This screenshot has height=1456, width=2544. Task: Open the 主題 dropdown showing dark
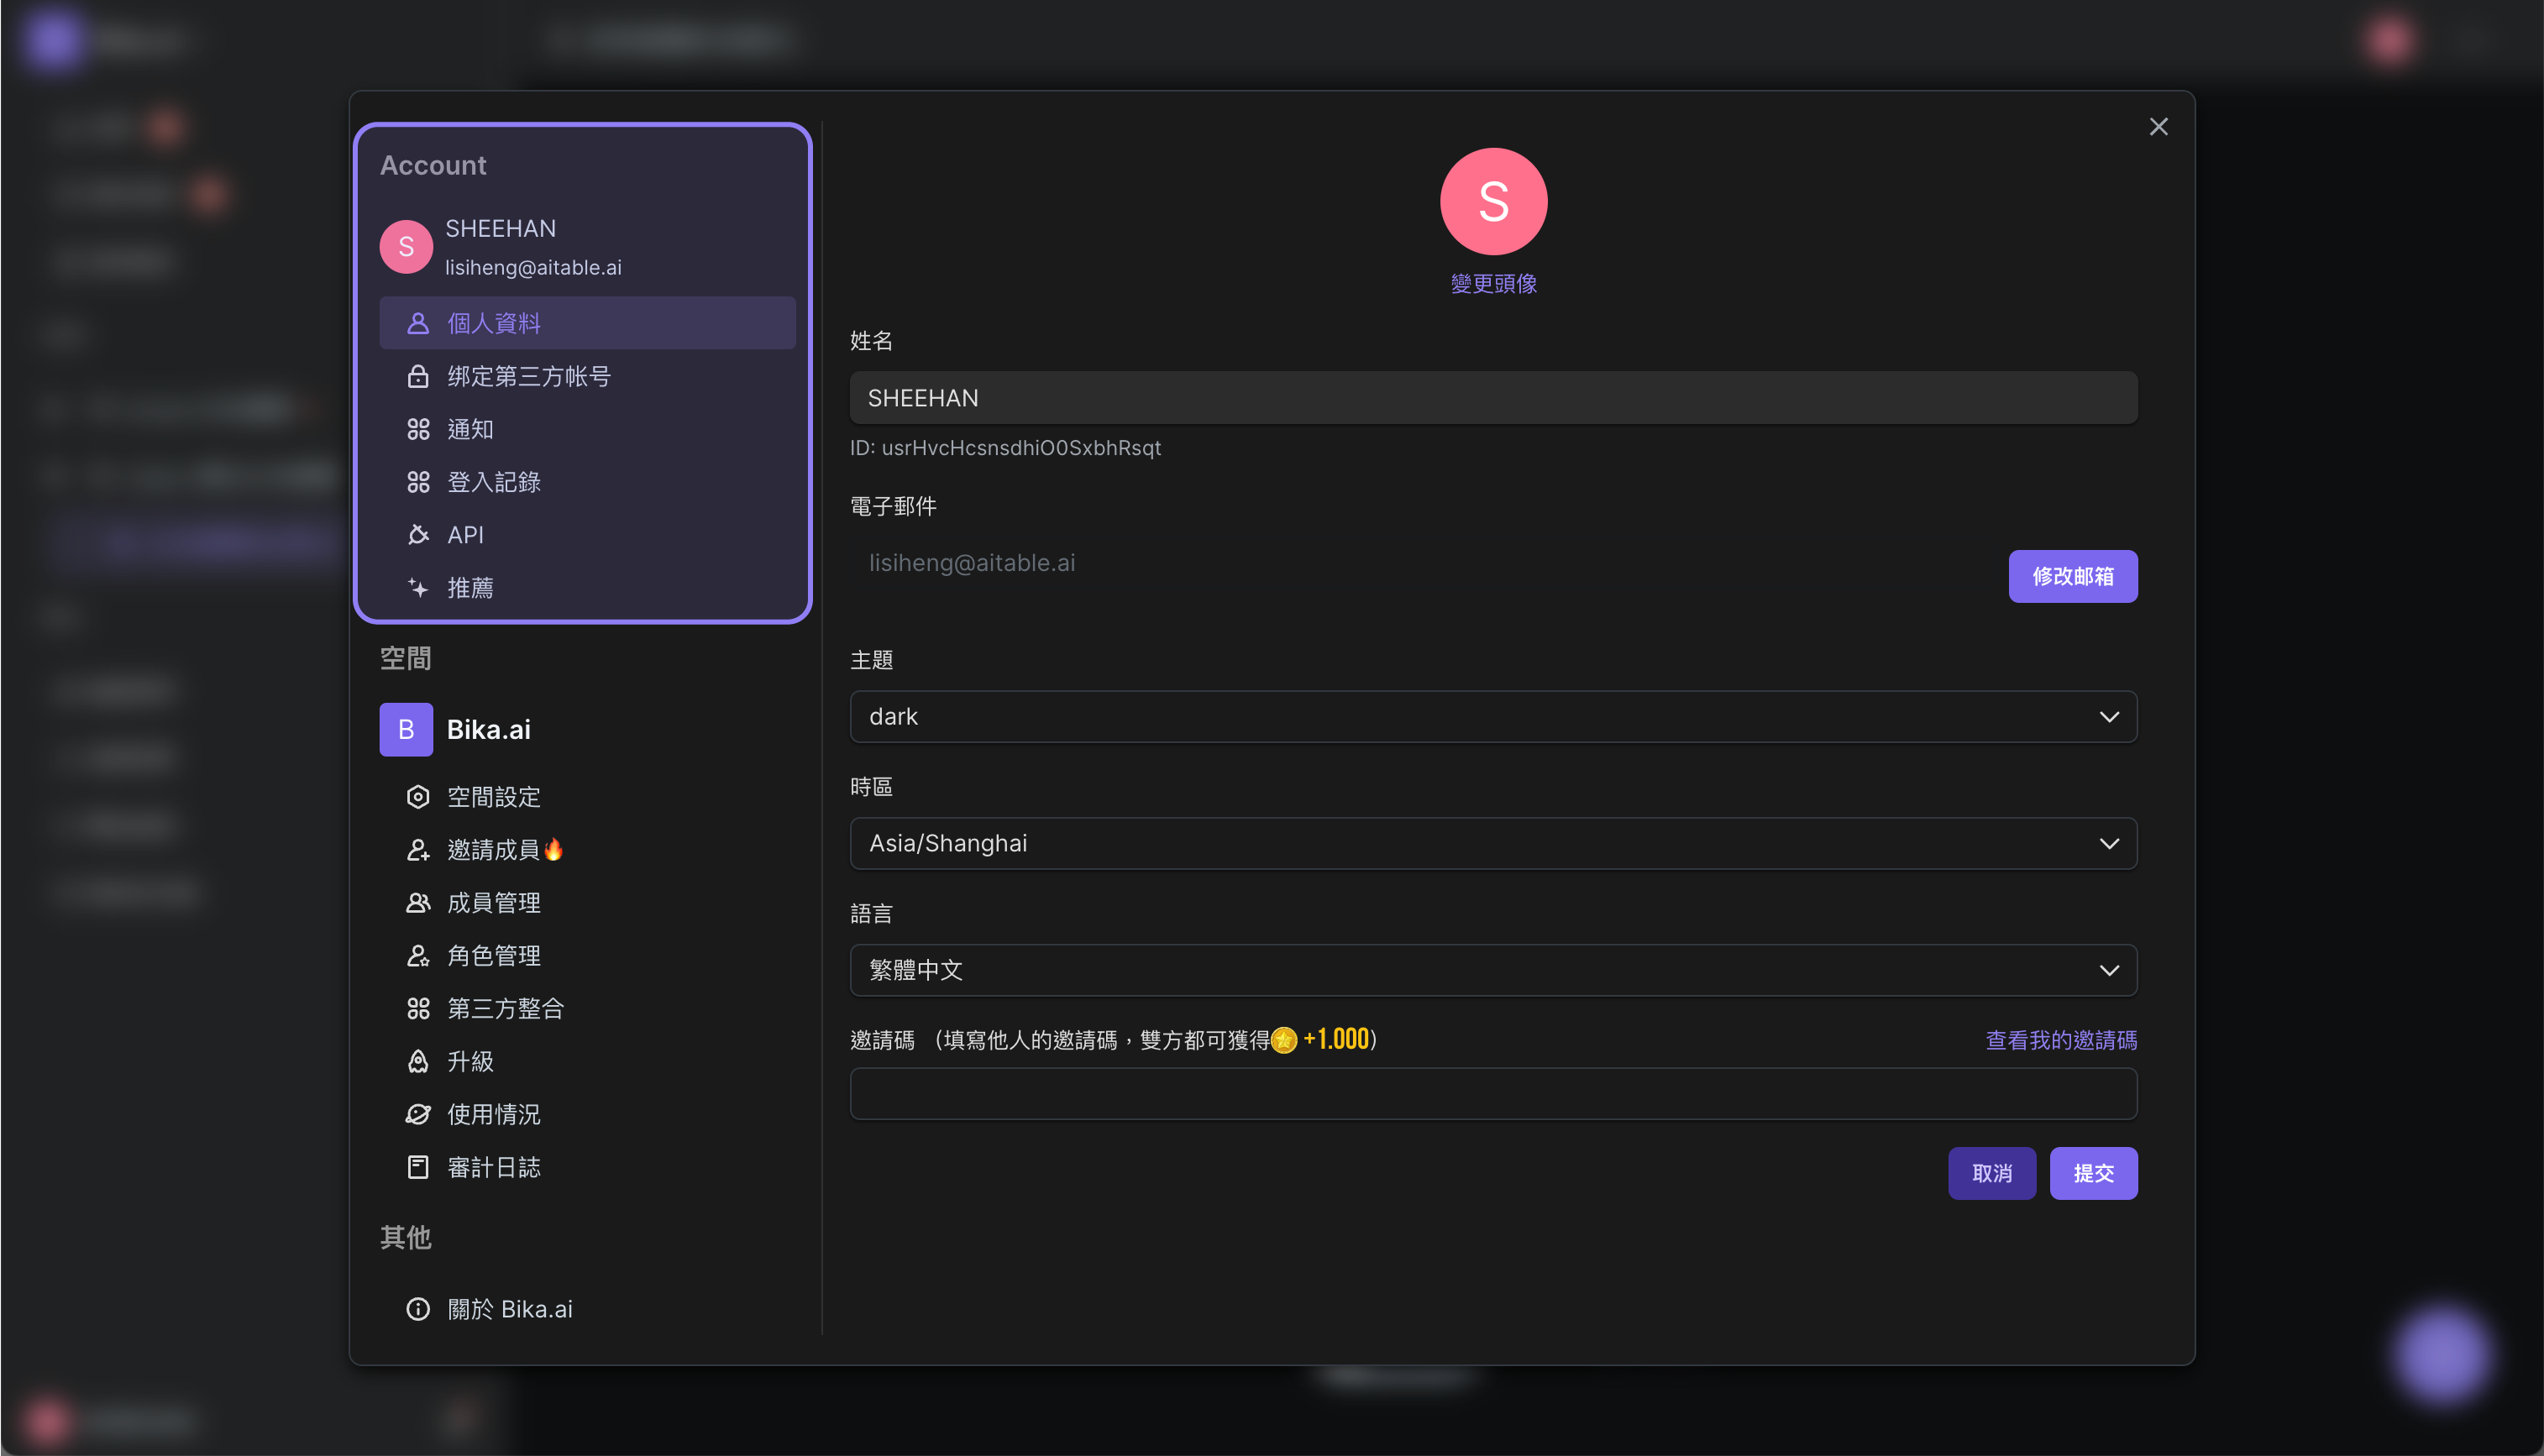coord(1493,717)
